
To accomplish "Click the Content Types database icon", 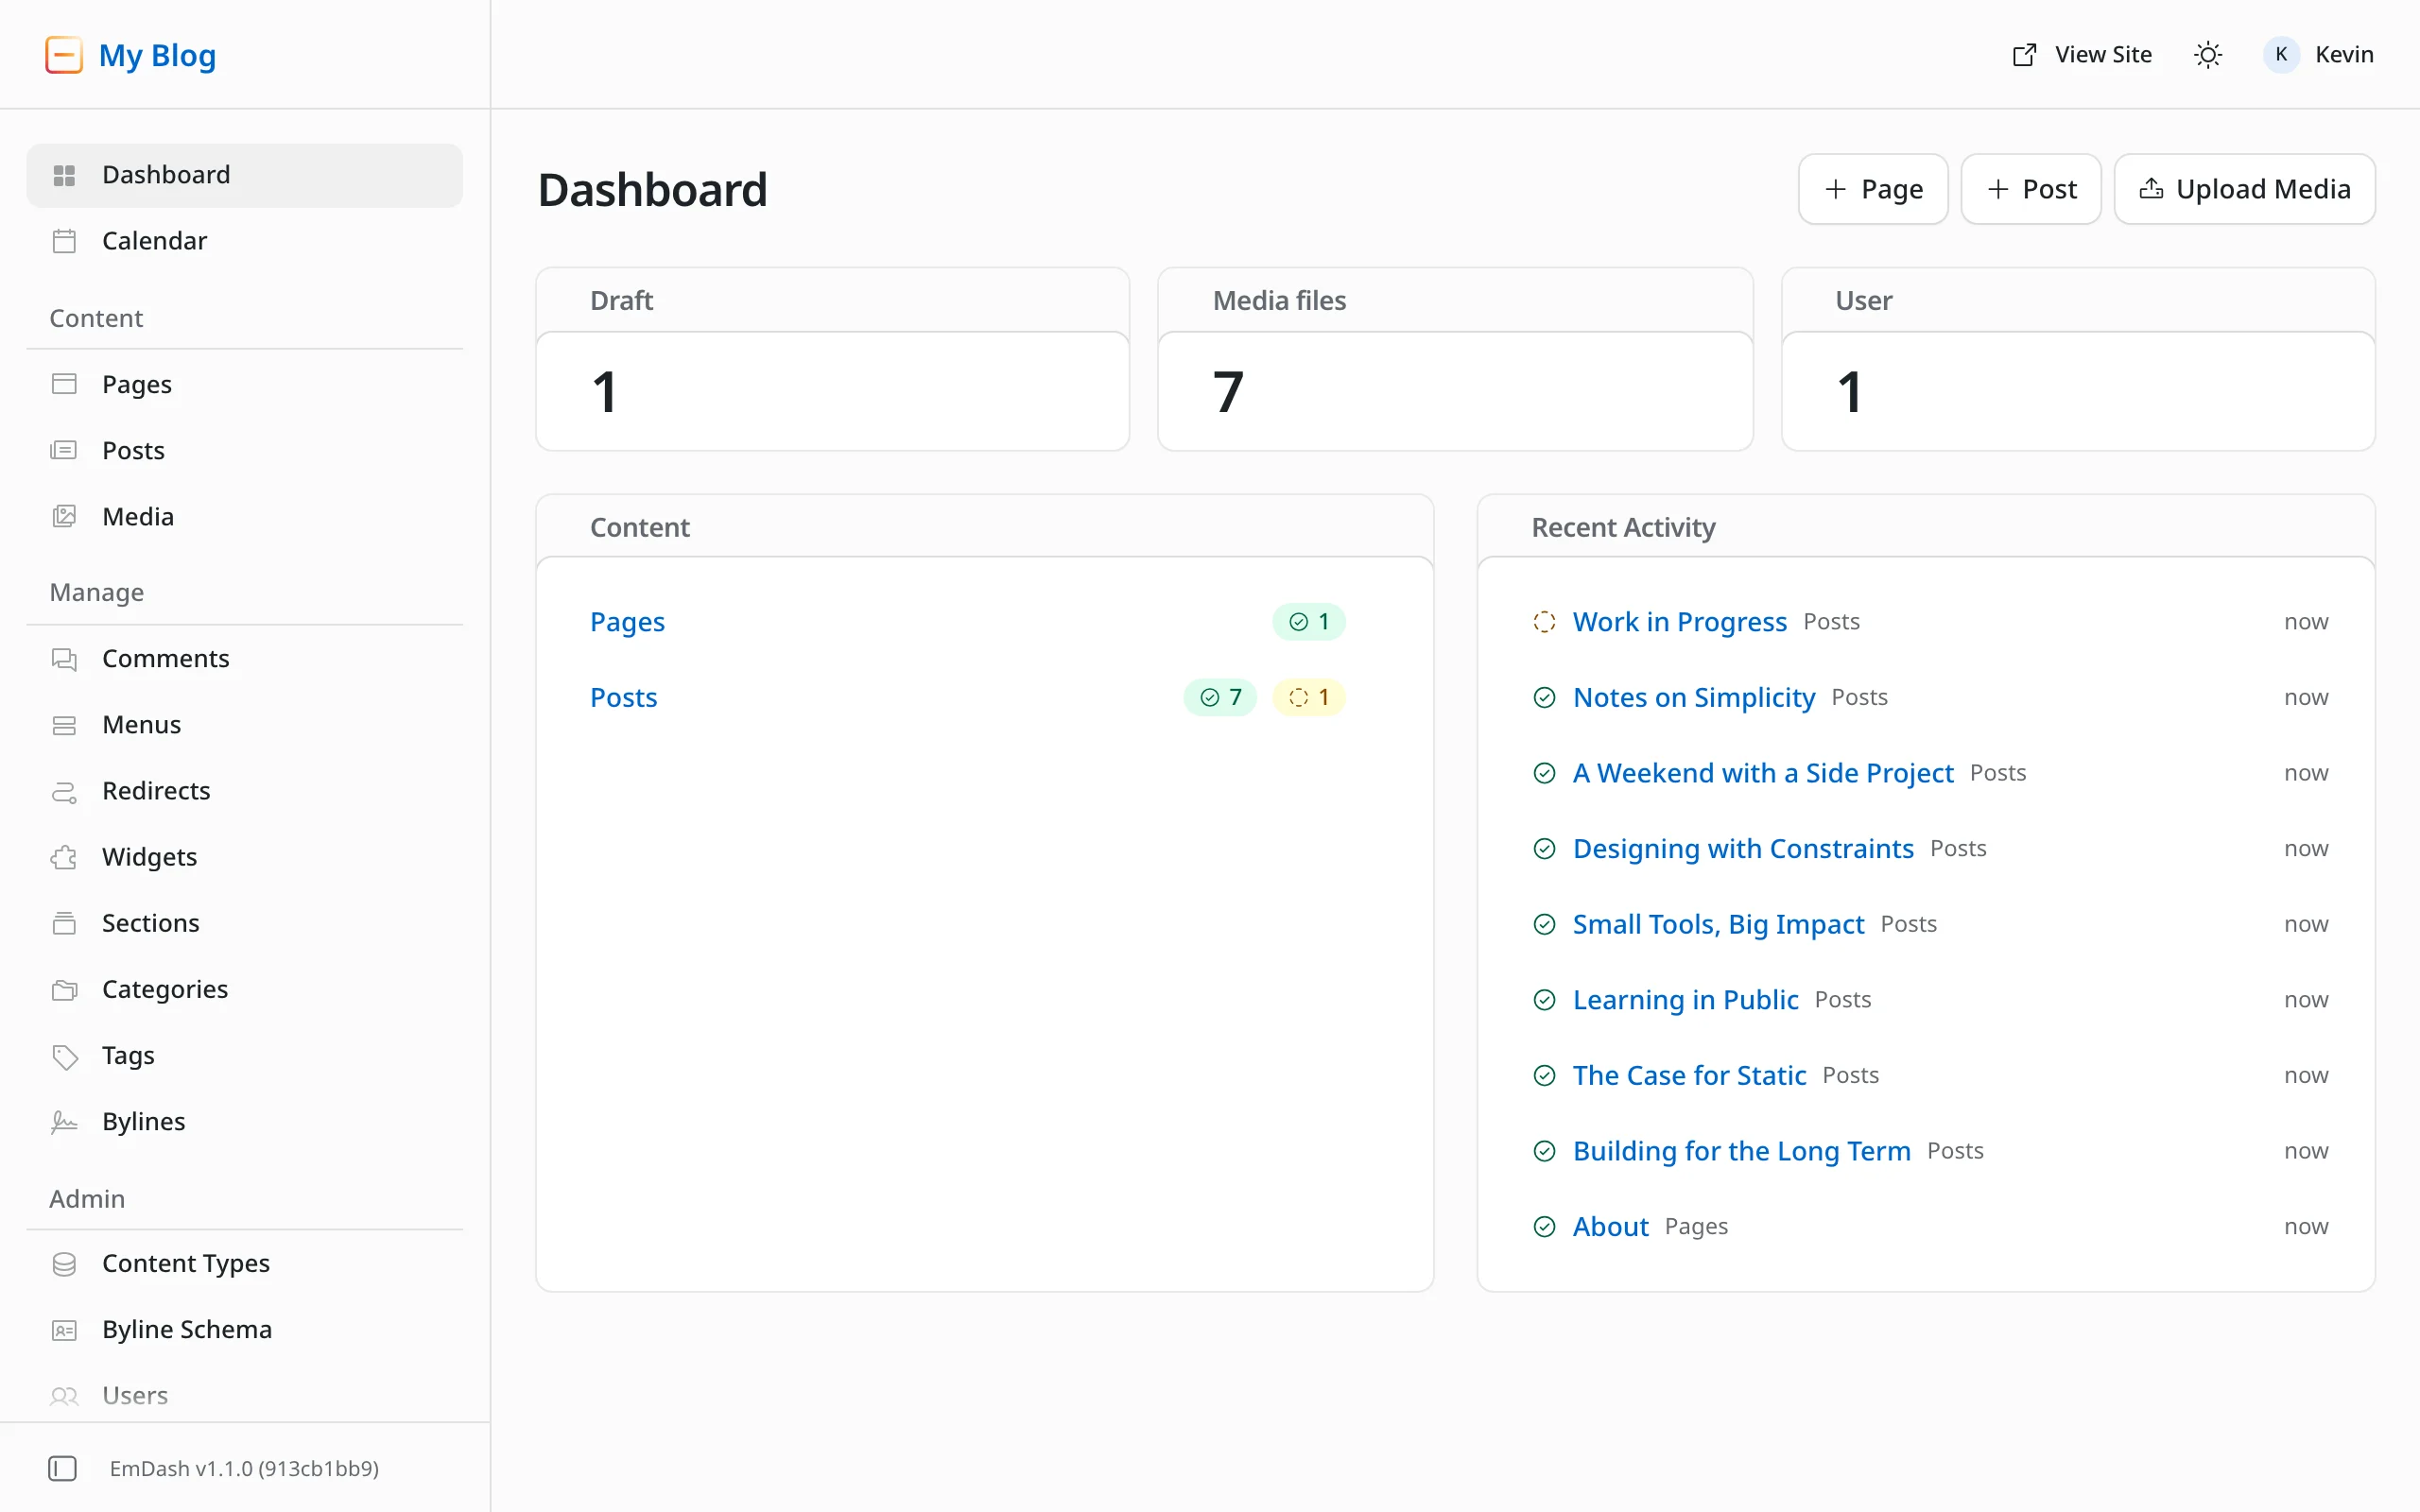I will (x=64, y=1263).
